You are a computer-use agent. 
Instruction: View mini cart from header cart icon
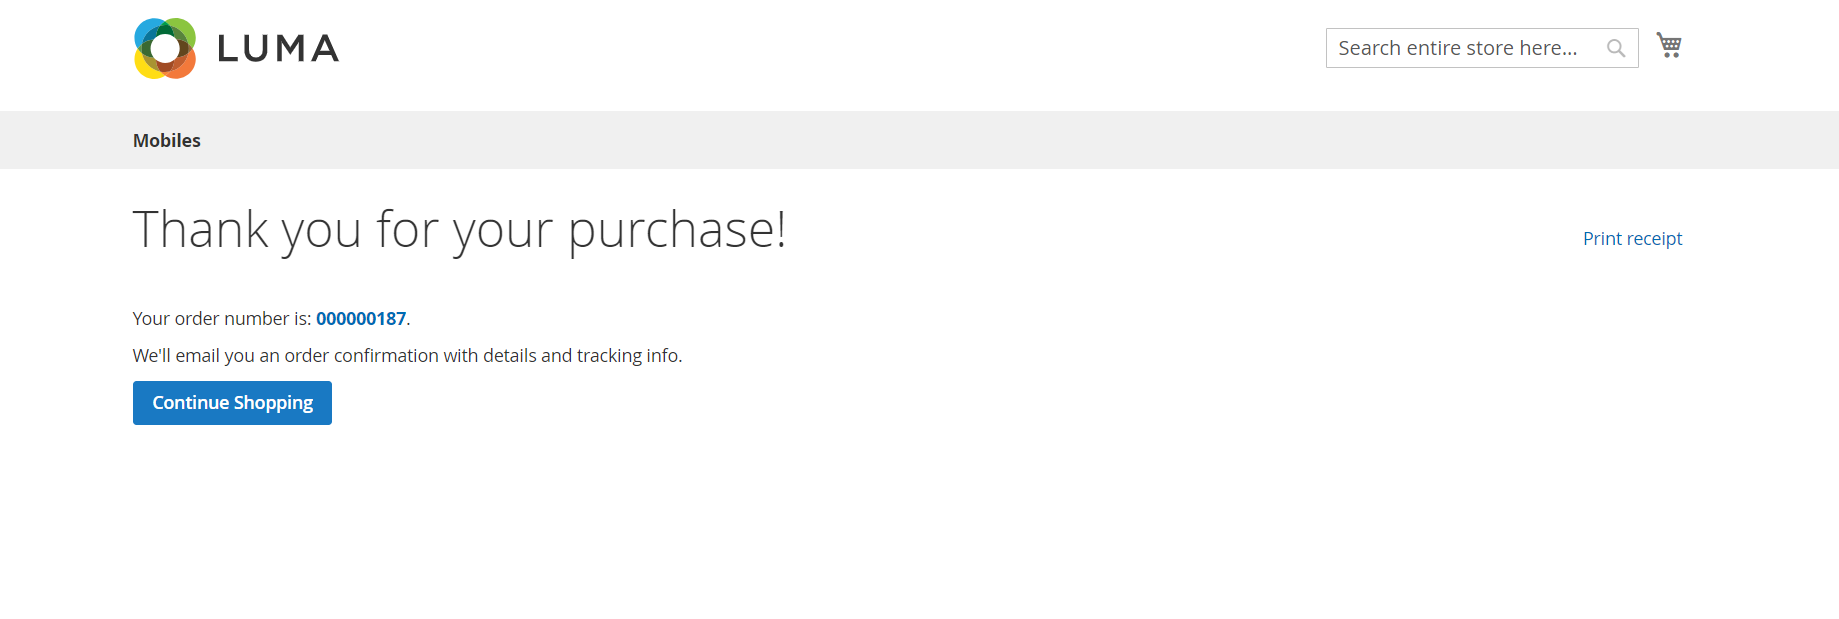tap(1668, 46)
